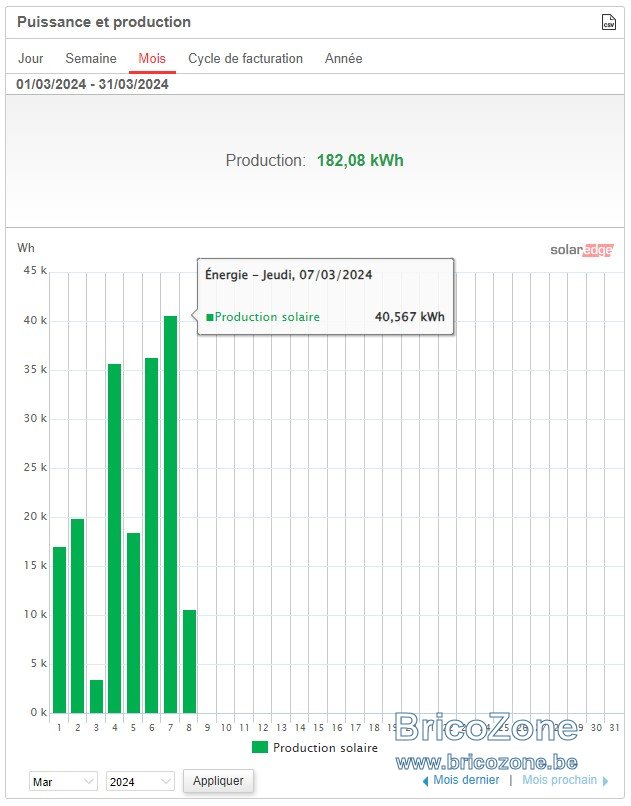Click the Production solaire legend label
Viewport: 631px width, 806px height.
(x=325, y=748)
